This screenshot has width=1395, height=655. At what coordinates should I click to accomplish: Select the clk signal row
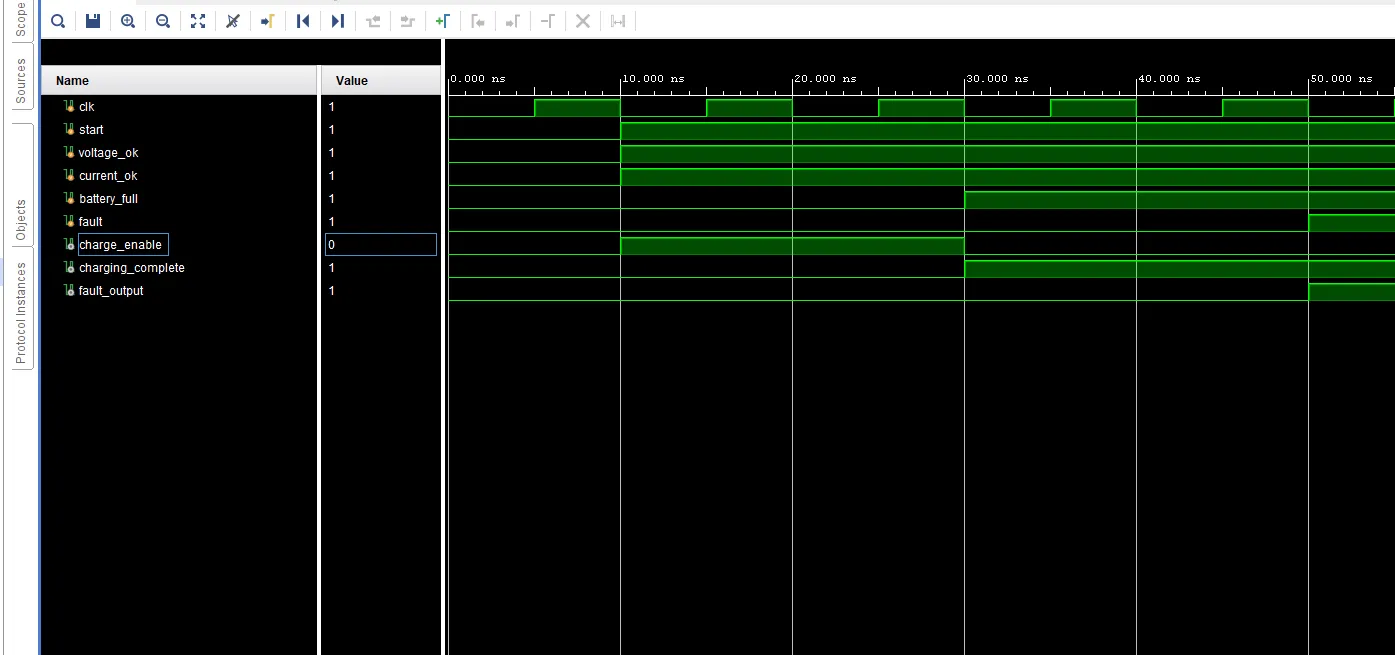coord(180,106)
